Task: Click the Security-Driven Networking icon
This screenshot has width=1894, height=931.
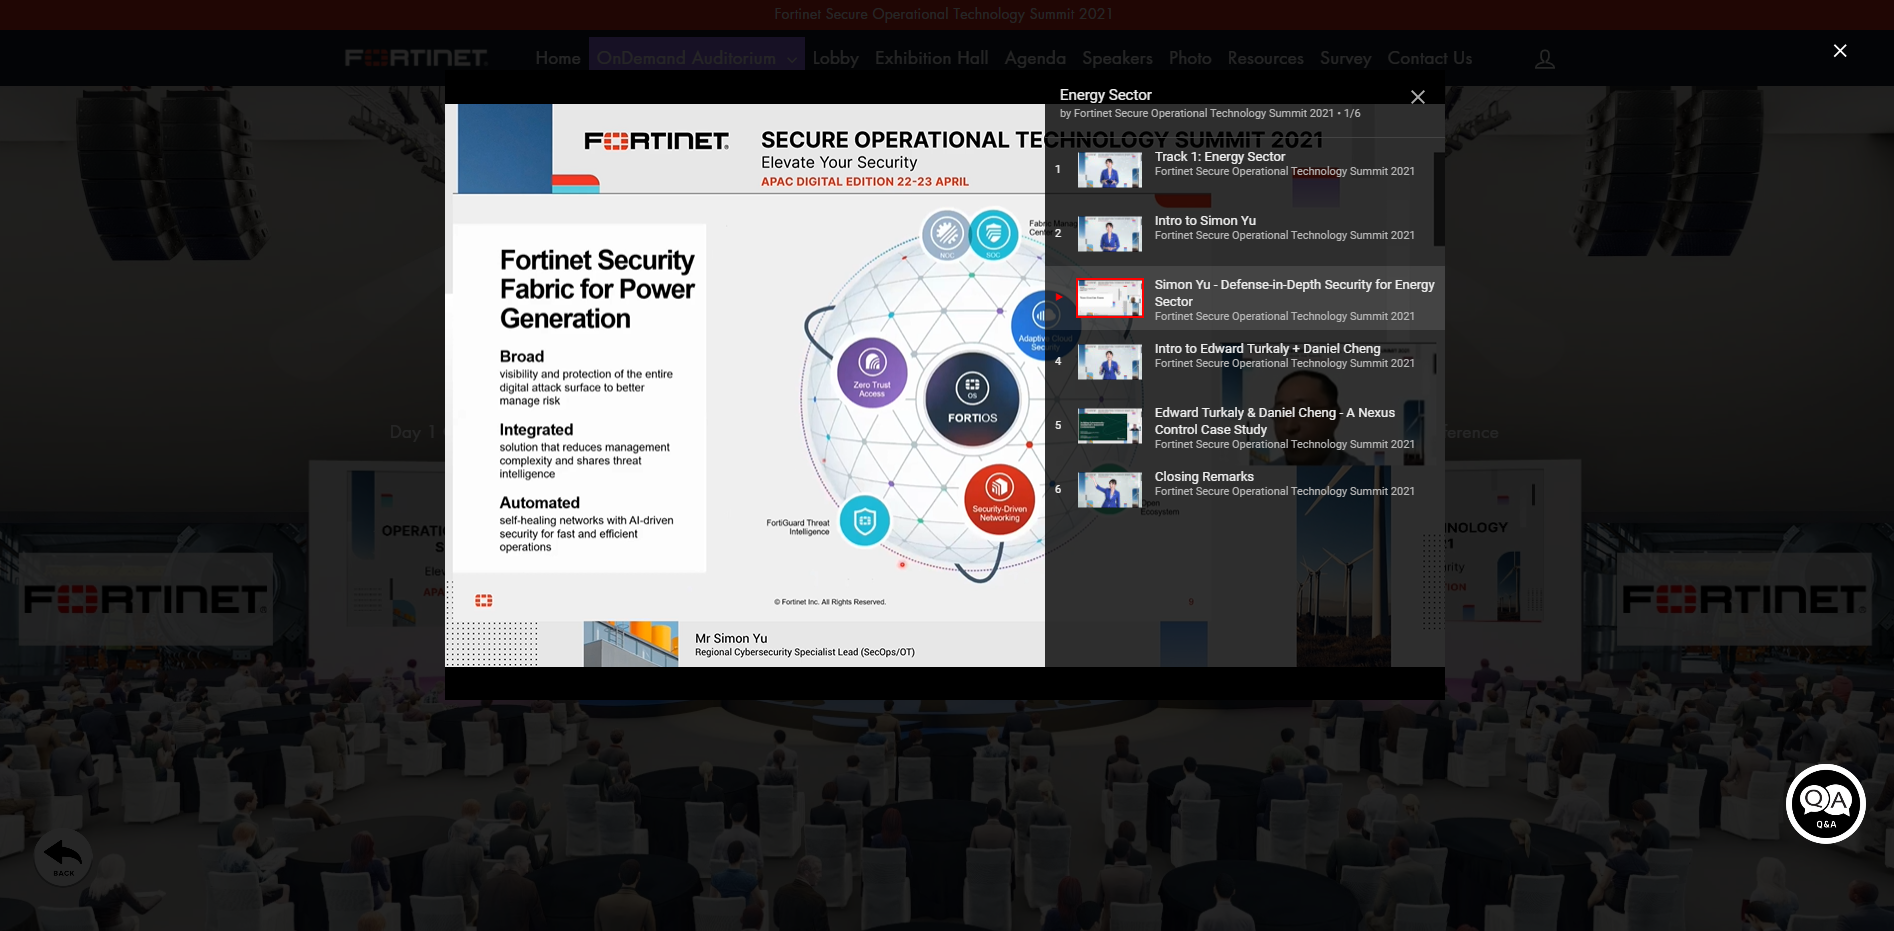Action: (999, 499)
